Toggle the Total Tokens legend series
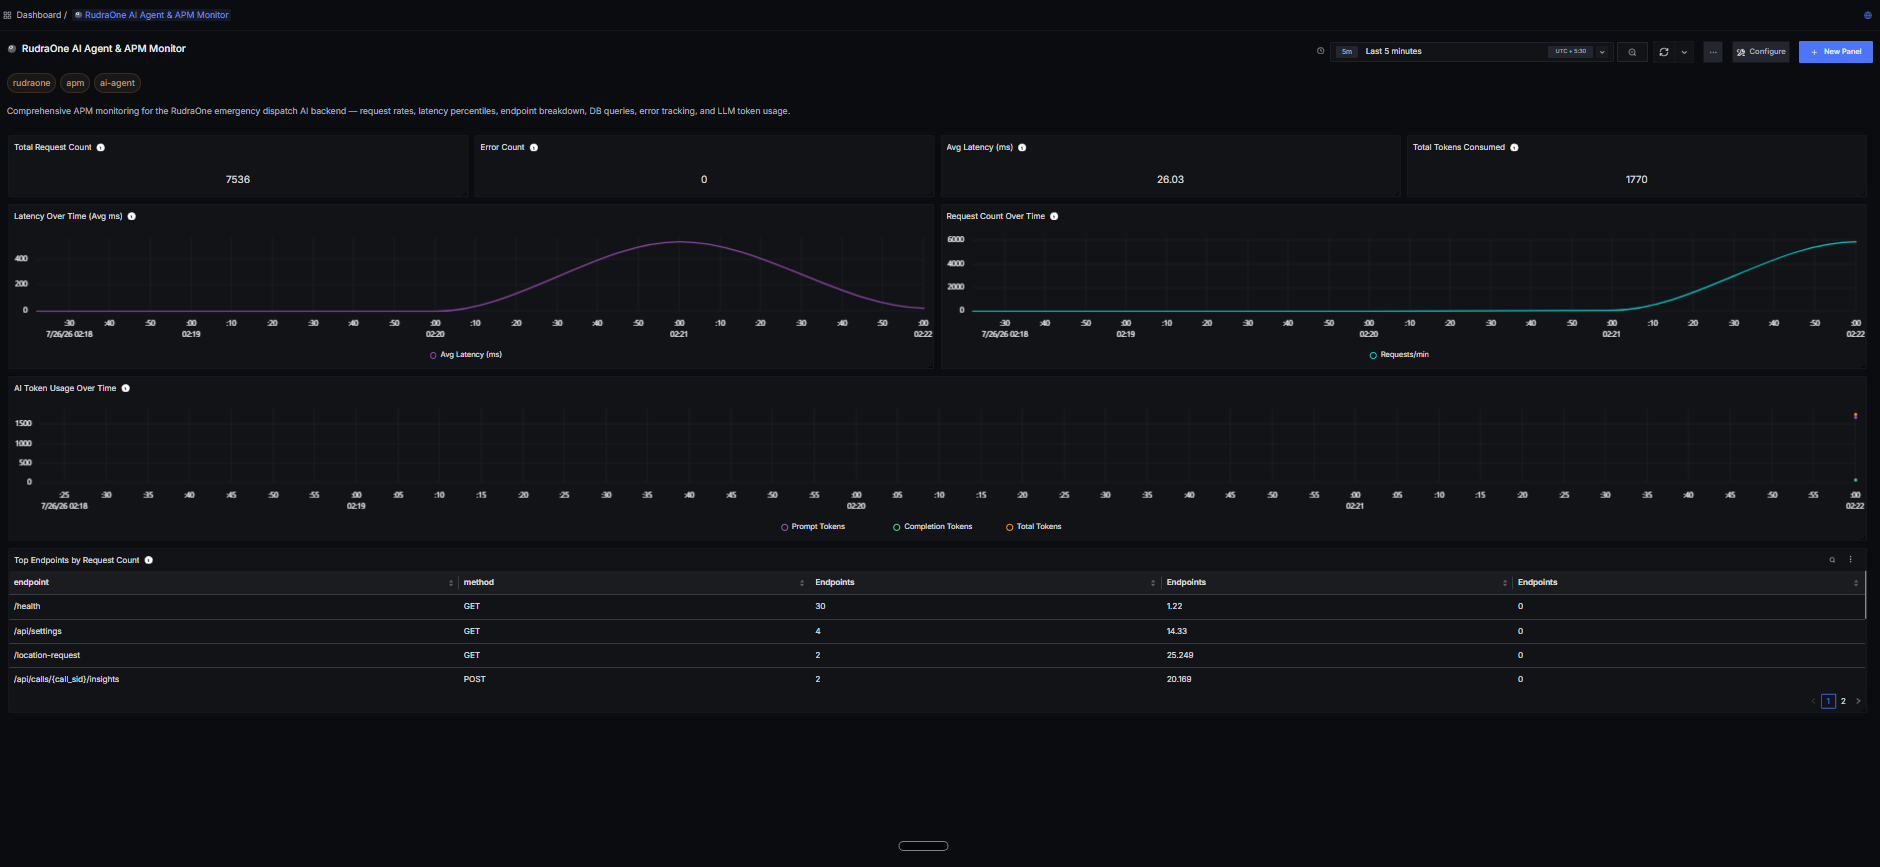The image size is (1880, 867). [x=1034, y=527]
